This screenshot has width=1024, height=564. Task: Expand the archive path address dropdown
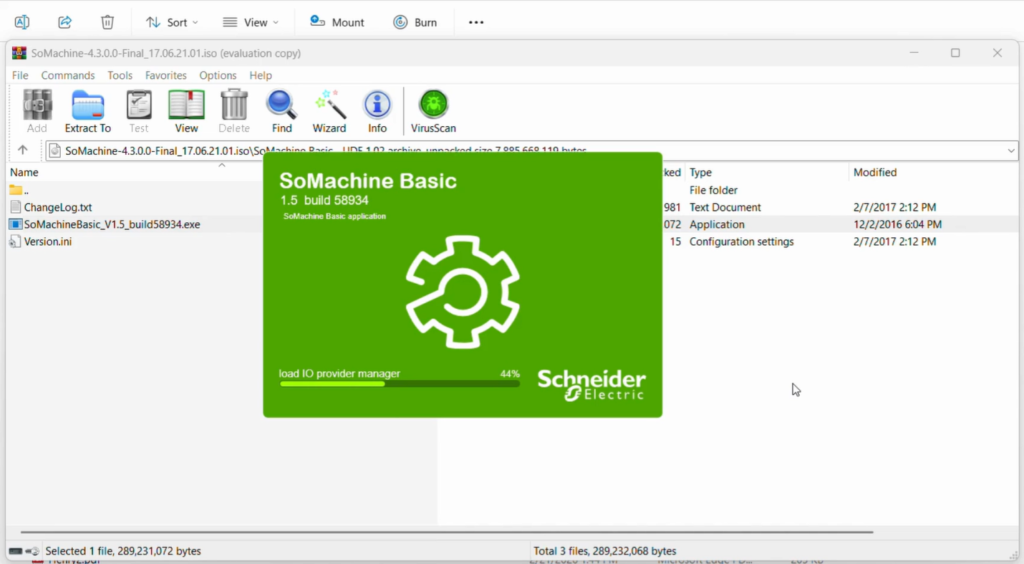pos(1011,151)
